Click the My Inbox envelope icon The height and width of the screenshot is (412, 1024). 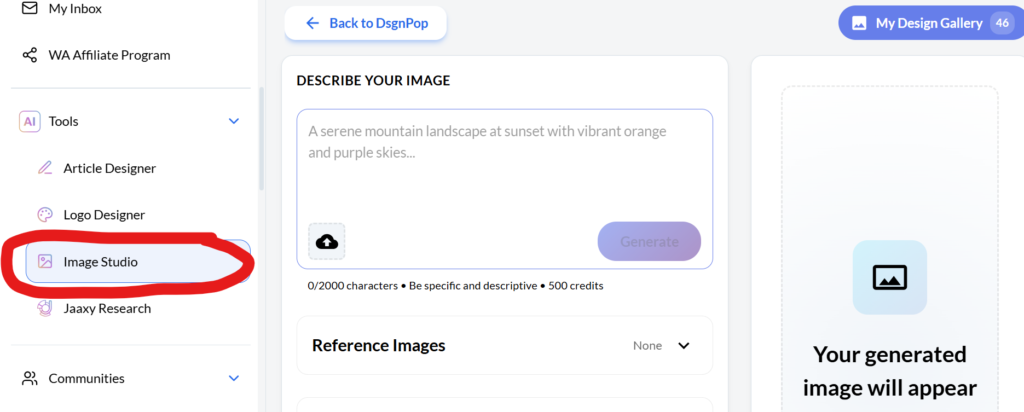pos(30,8)
